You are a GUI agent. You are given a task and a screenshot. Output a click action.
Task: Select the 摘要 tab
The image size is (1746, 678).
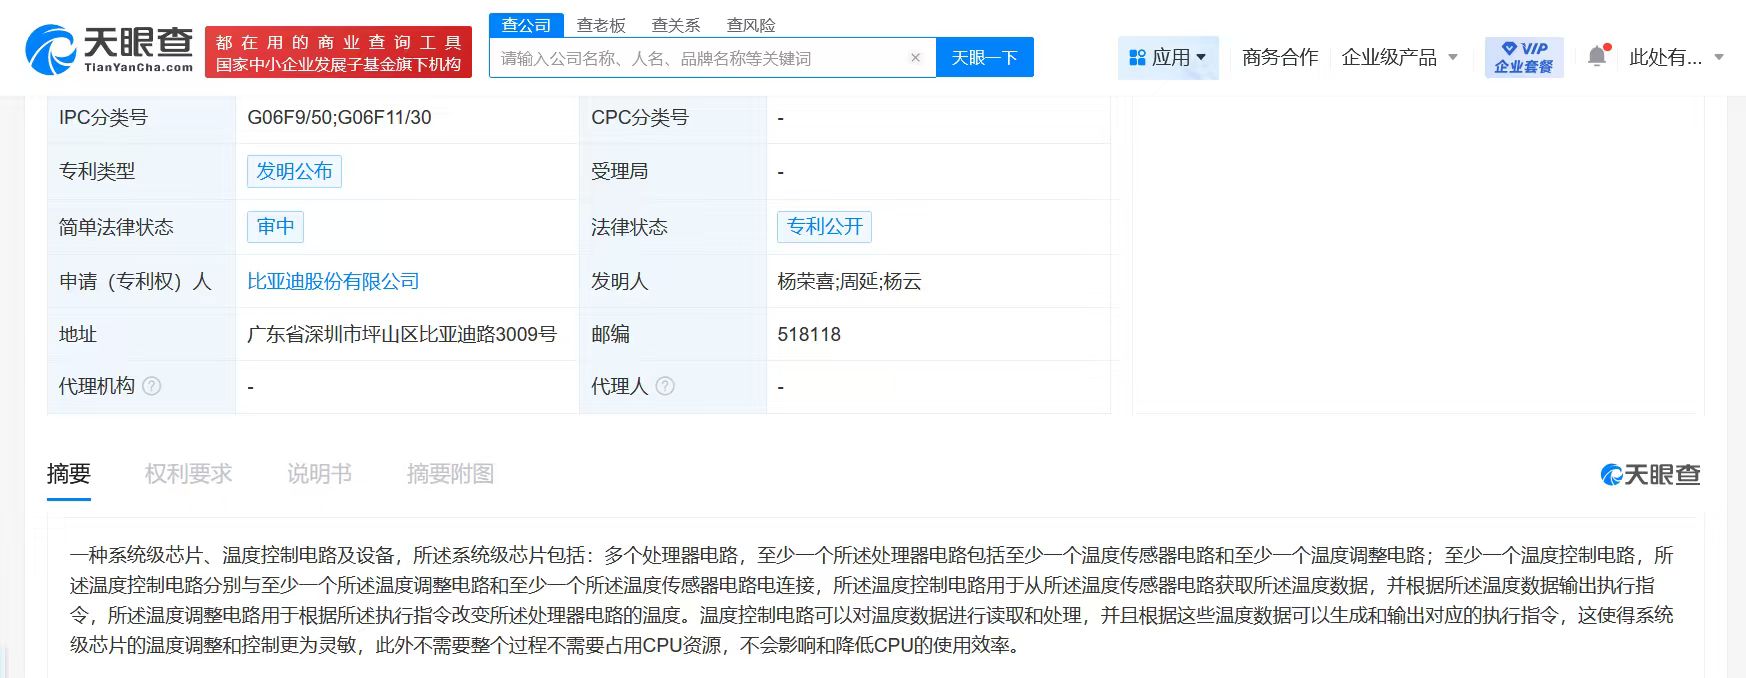(69, 474)
